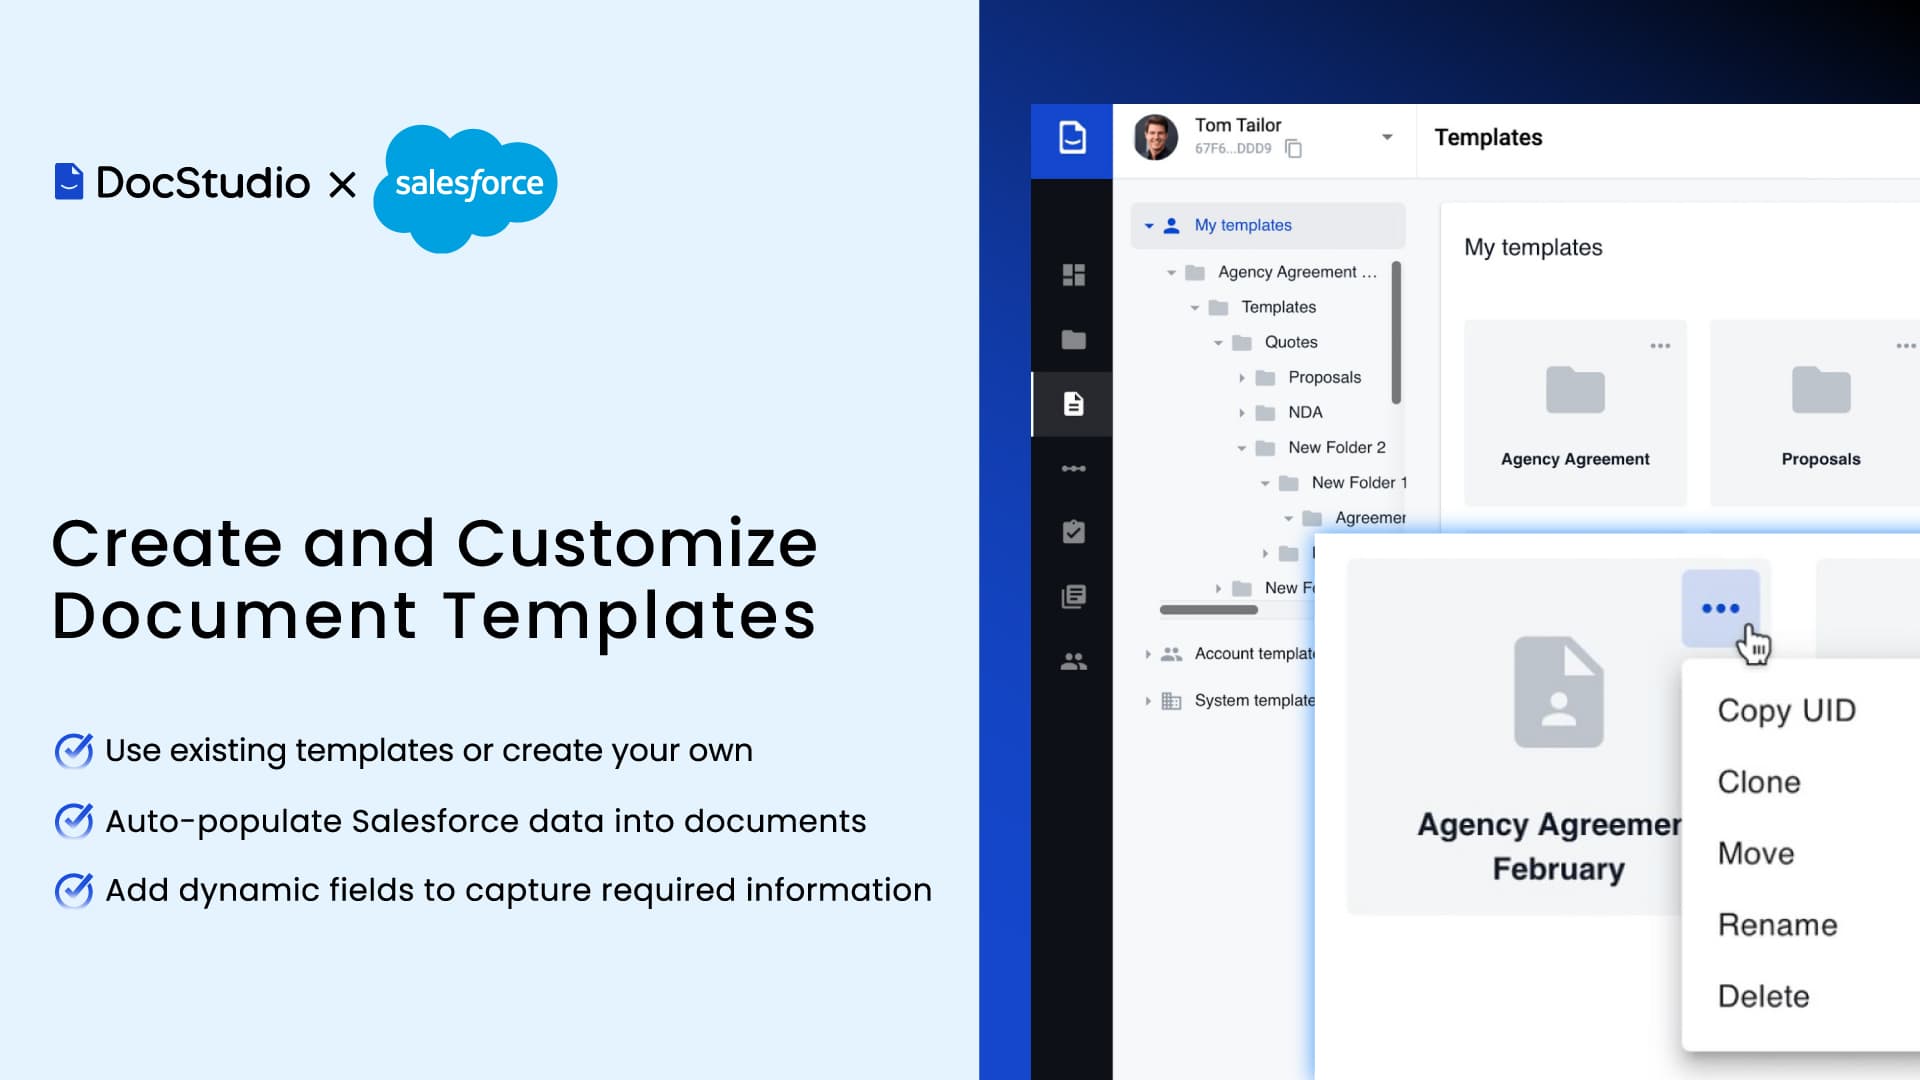Open the dashboard grid icon in sidebar
The width and height of the screenshot is (1920, 1080).
[1073, 275]
